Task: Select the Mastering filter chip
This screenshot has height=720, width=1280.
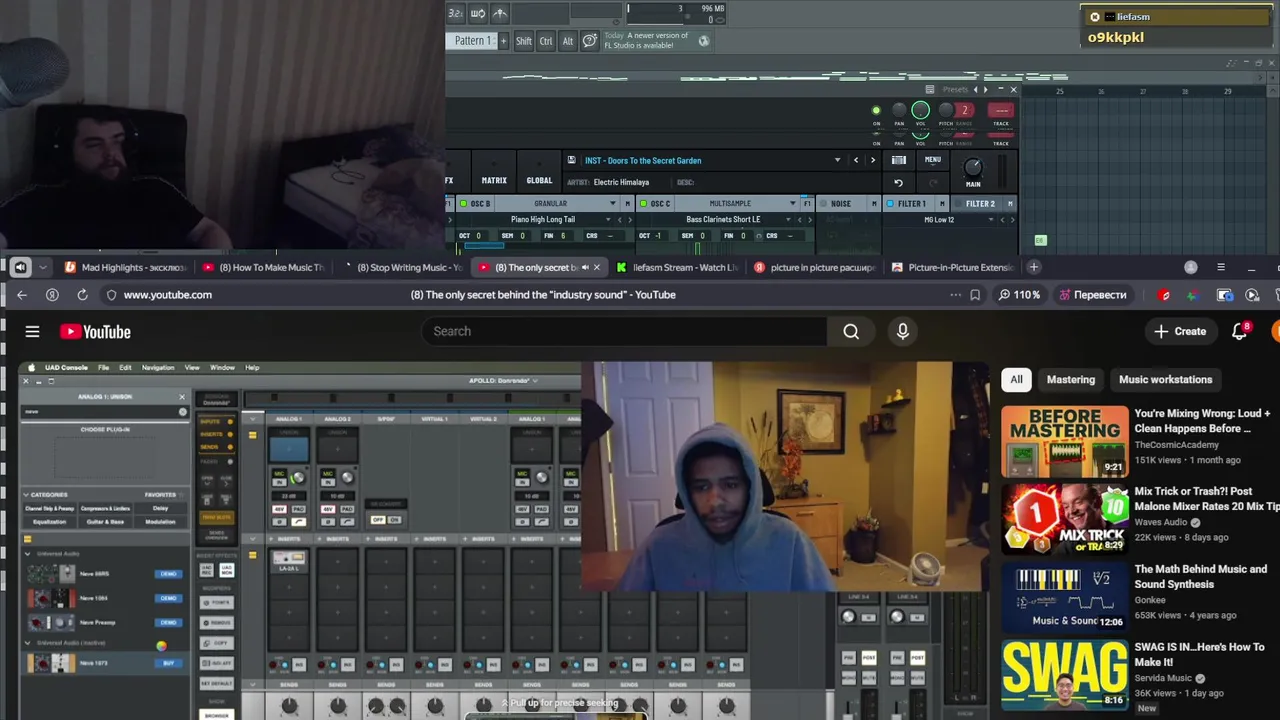Action: coord(1070,379)
